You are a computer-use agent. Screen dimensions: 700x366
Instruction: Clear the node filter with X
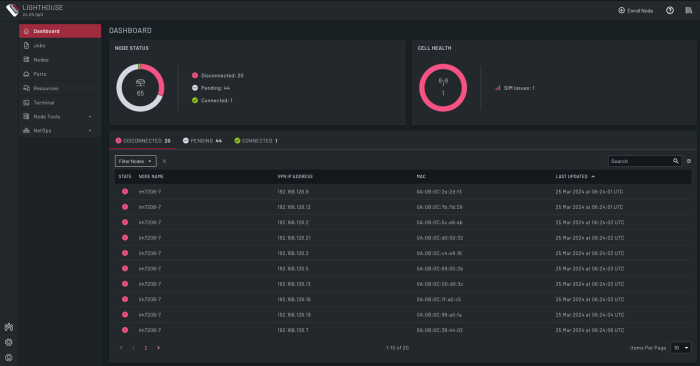pyautogui.click(x=164, y=161)
